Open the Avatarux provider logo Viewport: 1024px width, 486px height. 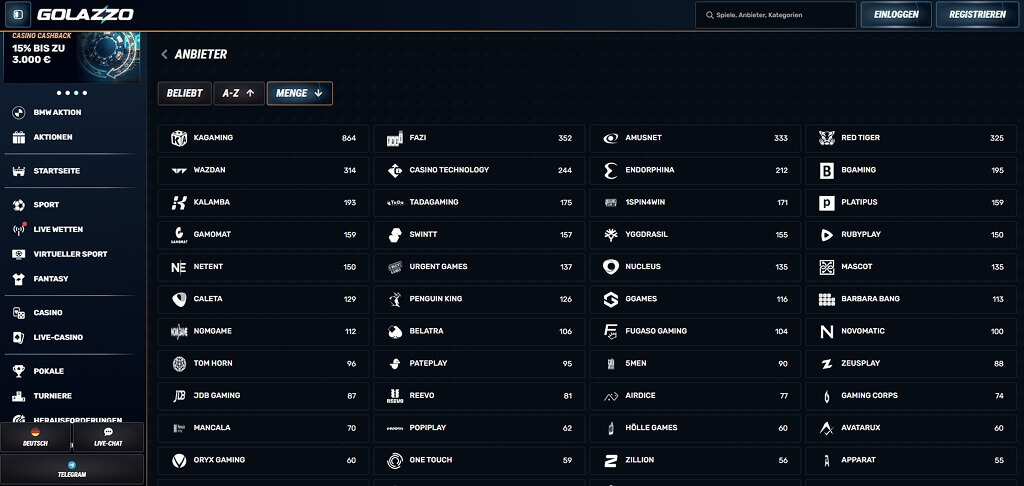point(827,429)
